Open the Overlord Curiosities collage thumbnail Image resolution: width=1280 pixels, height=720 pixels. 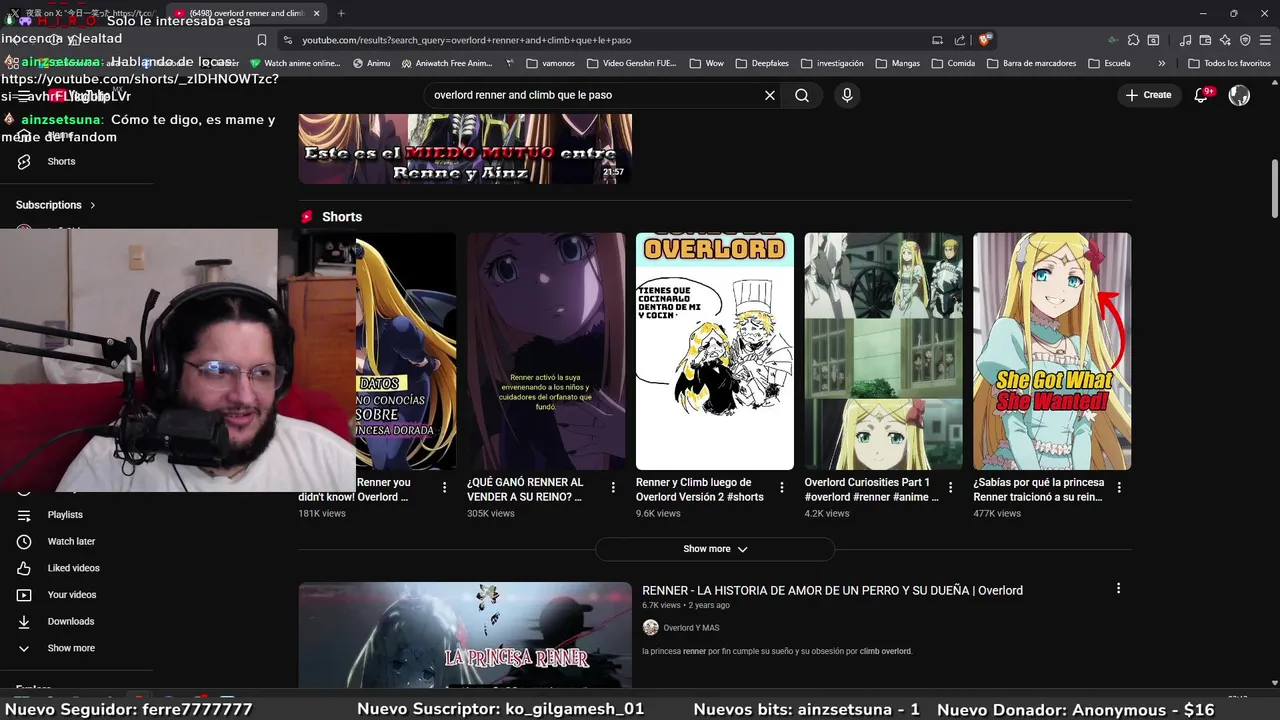tap(884, 351)
